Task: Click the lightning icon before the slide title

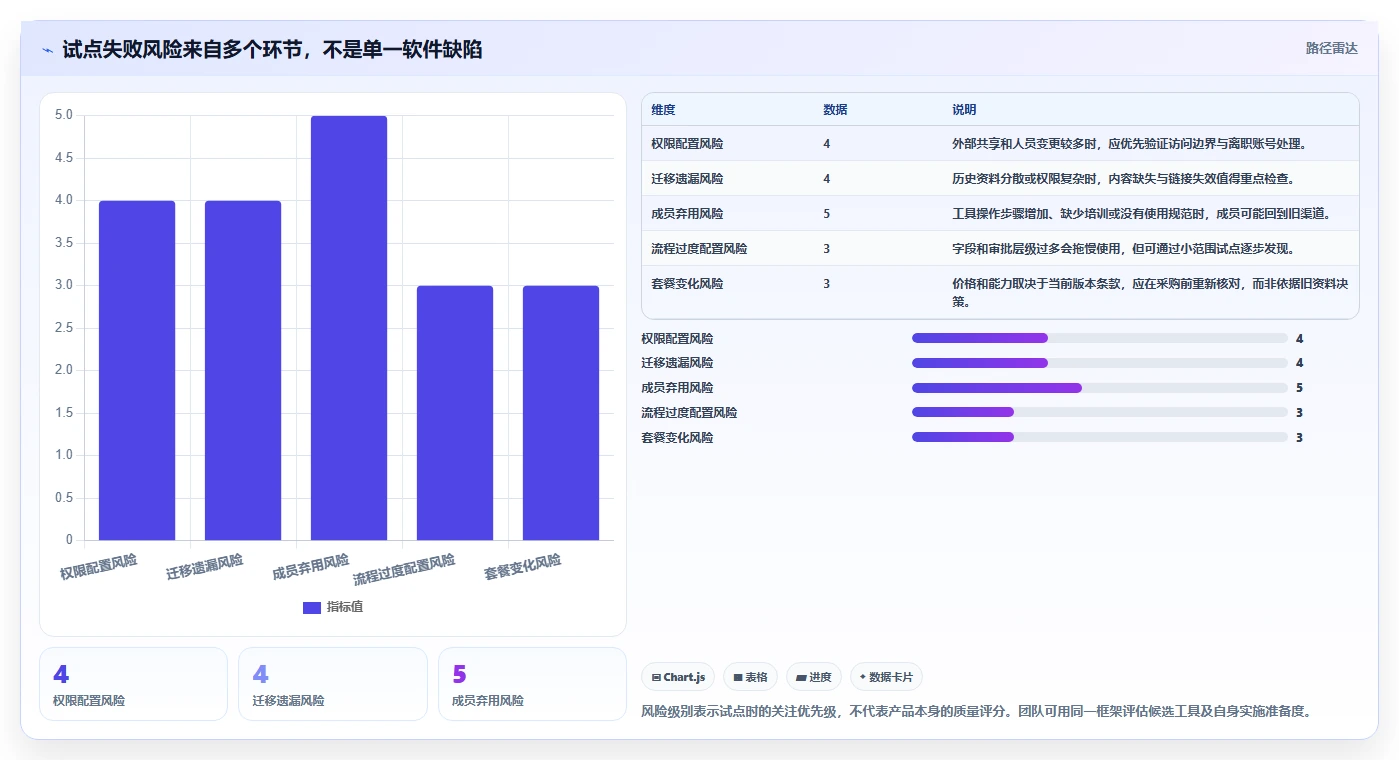Action: click(48, 49)
